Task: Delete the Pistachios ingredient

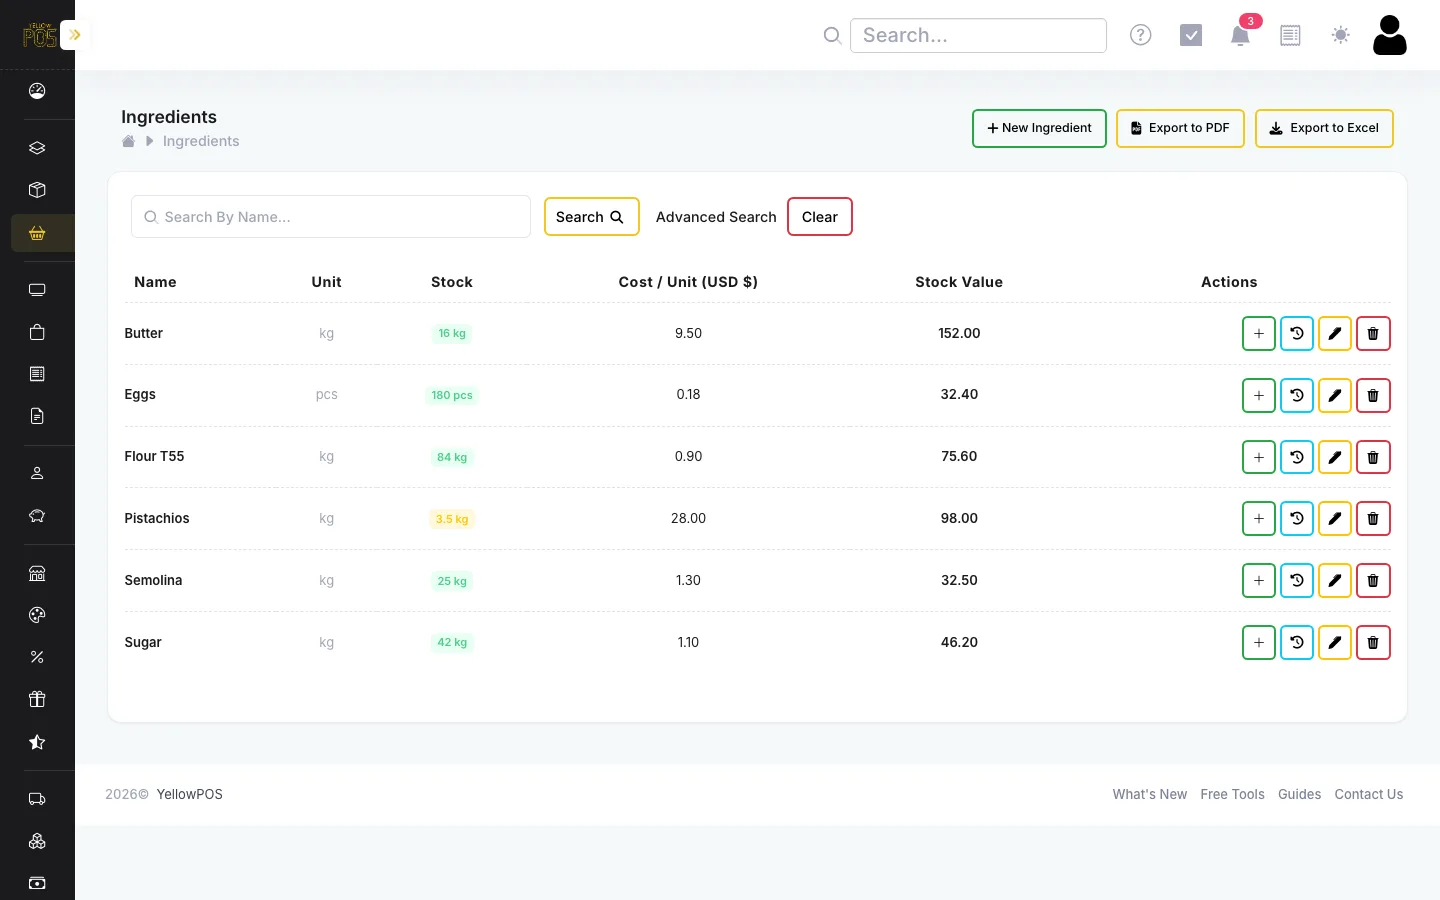Action: pos(1372,519)
